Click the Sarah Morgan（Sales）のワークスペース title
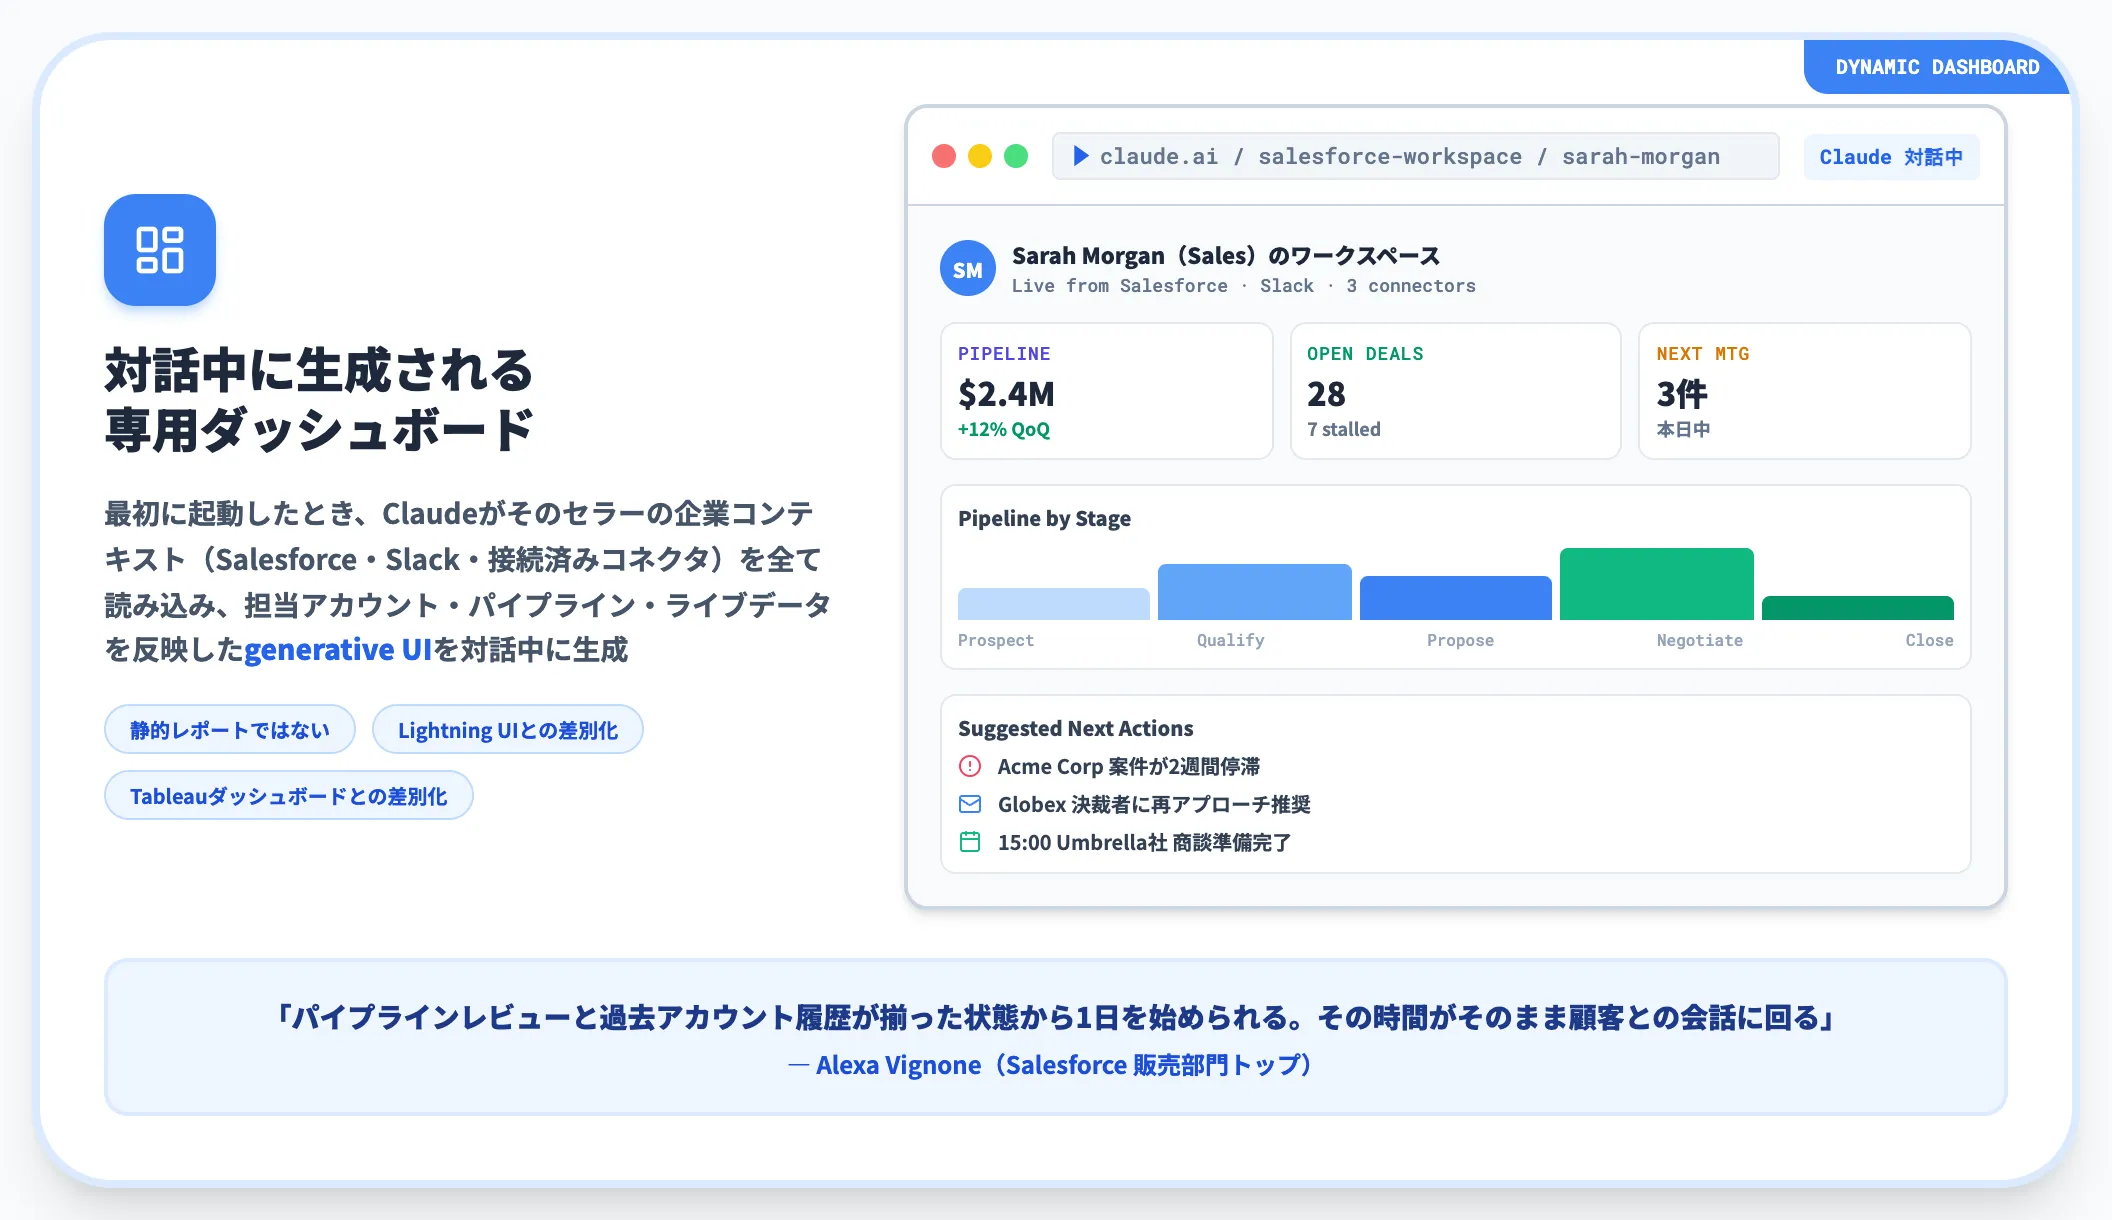Image resolution: width=2112 pixels, height=1220 pixels. (1226, 256)
